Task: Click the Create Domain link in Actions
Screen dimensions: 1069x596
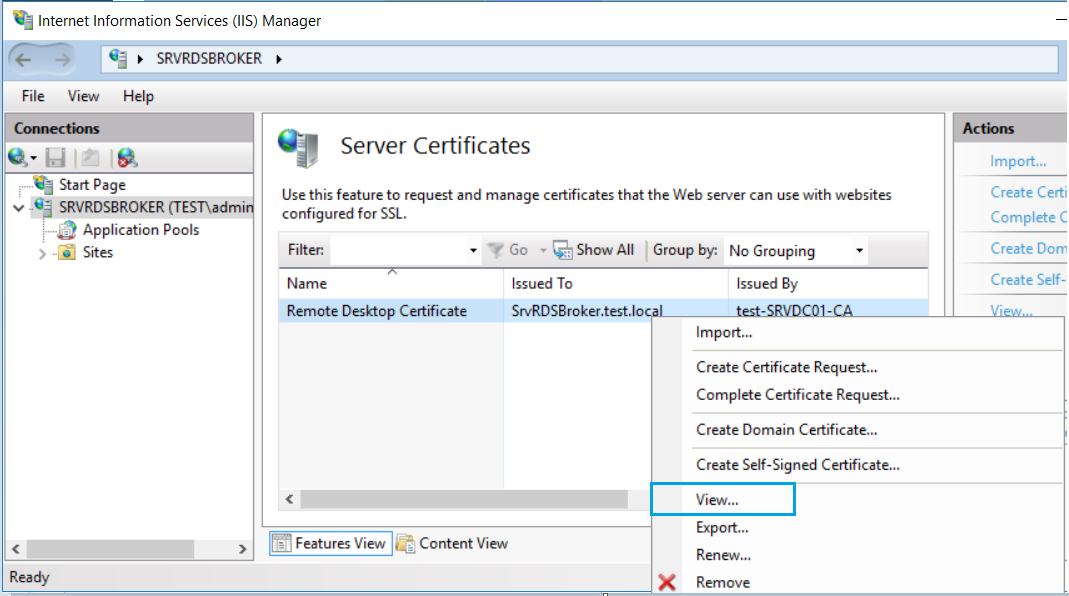Action: [1028, 248]
